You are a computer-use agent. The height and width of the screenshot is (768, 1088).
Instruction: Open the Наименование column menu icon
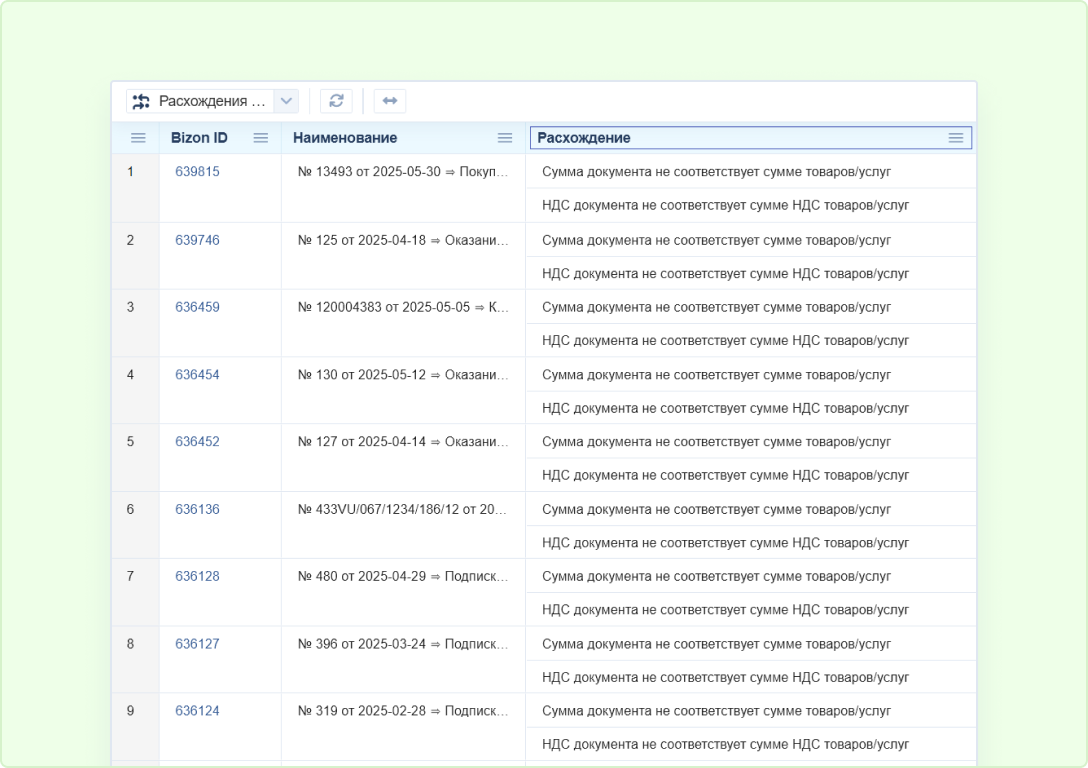pos(505,138)
